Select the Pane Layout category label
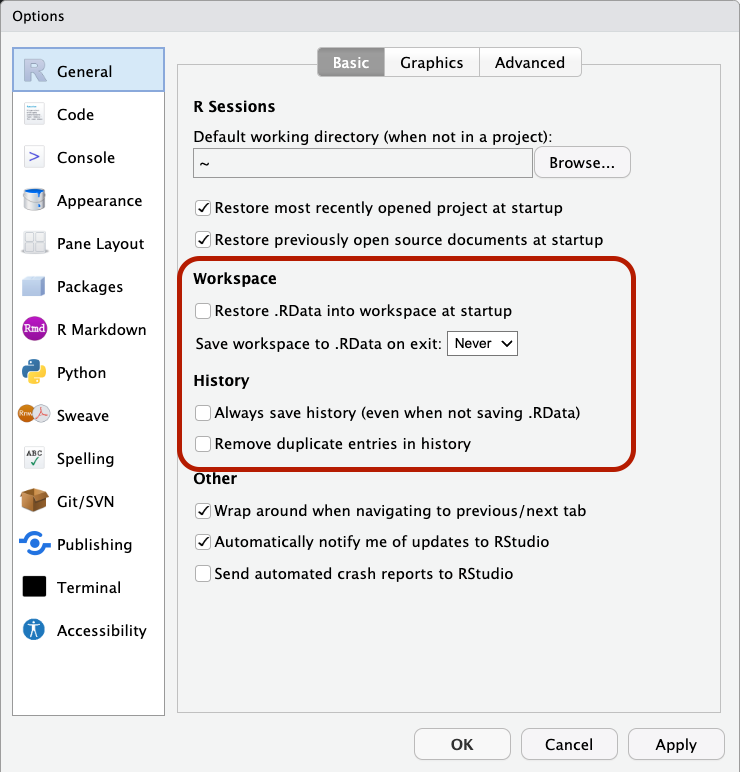 click(100, 244)
